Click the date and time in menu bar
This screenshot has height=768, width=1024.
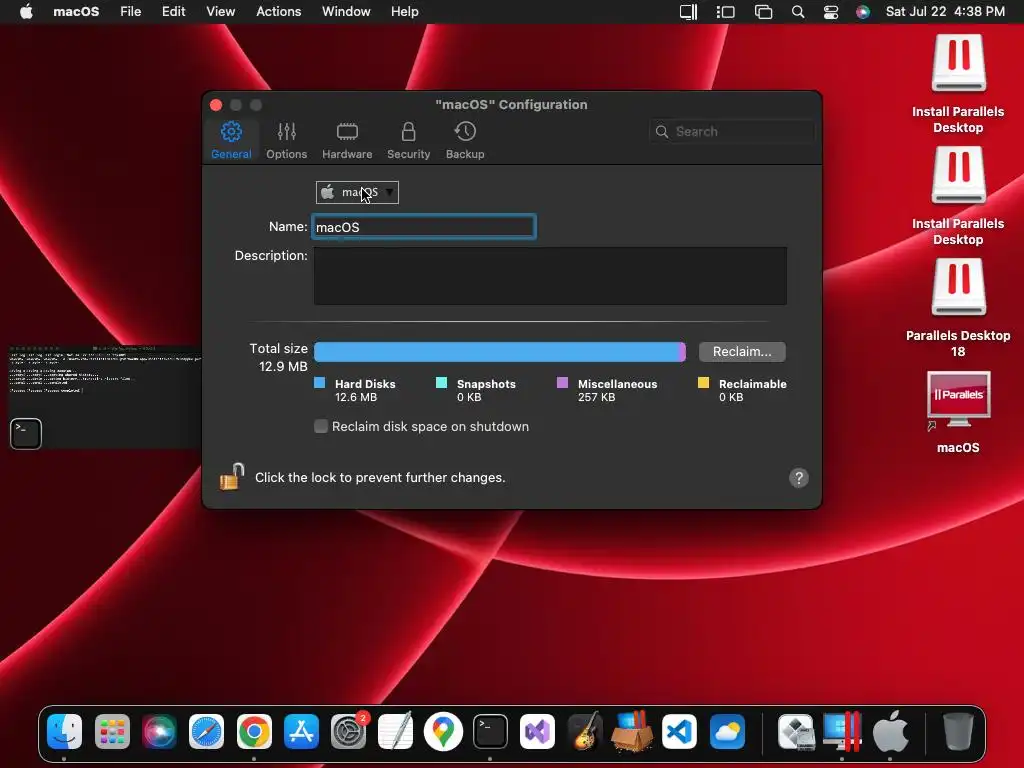(x=945, y=12)
